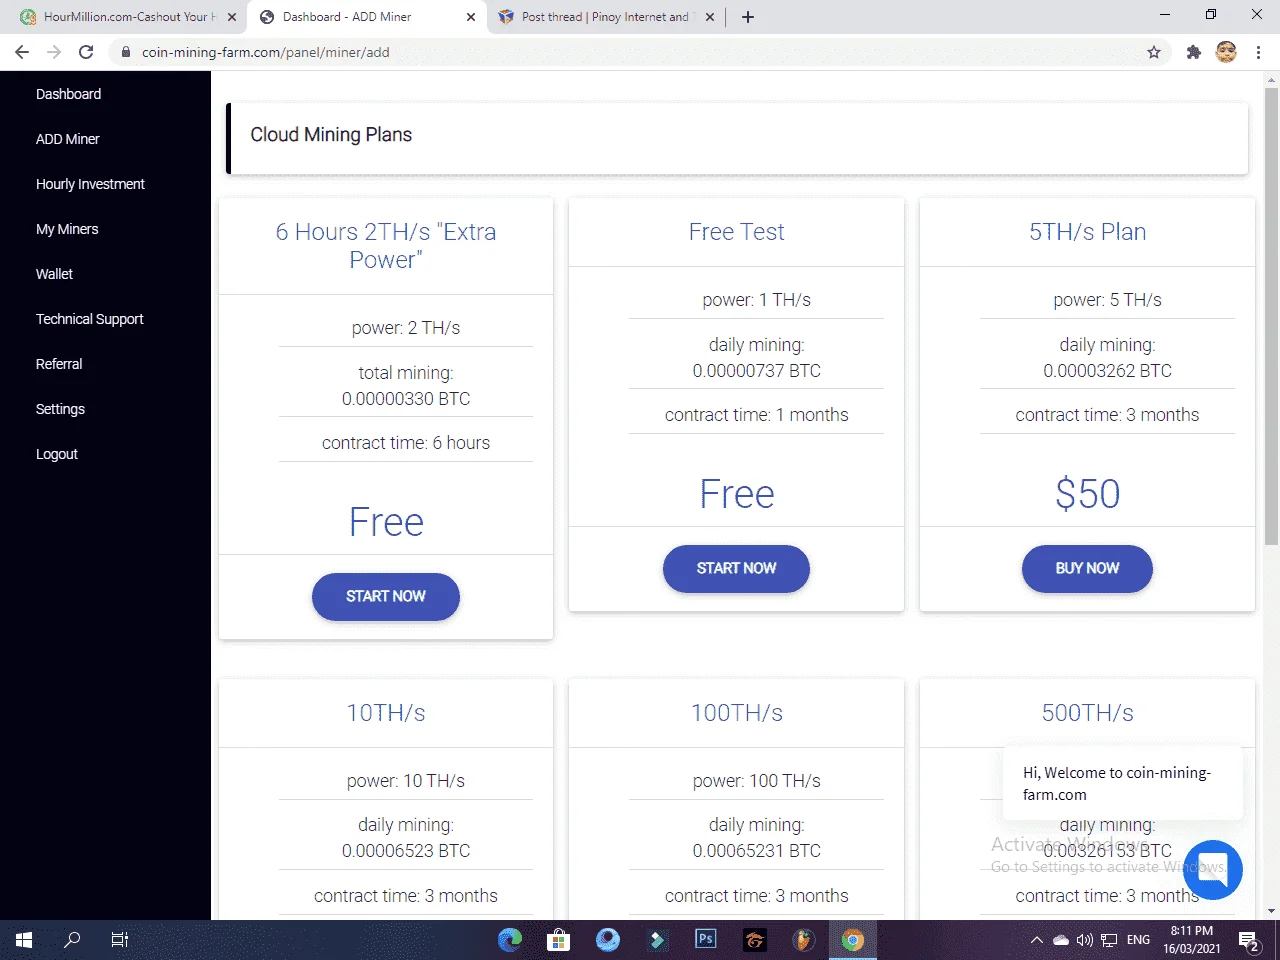Click the $50 price text
The width and height of the screenshot is (1280, 960).
(x=1088, y=494)
